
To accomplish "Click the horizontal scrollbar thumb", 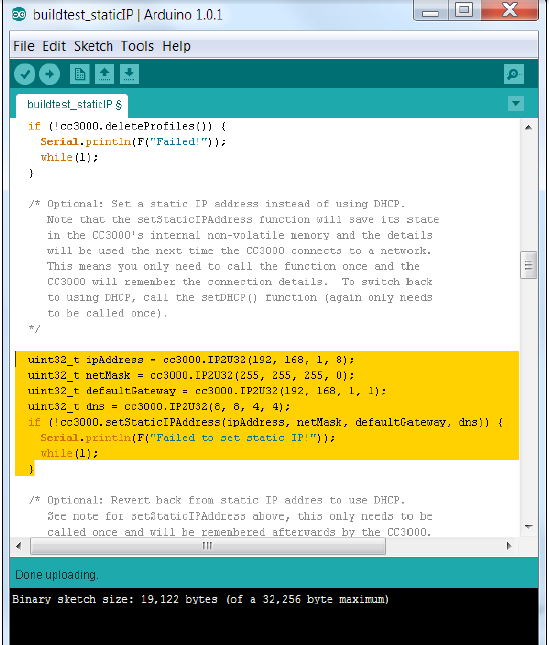I will pyautogui.click(x=208, y=546).
